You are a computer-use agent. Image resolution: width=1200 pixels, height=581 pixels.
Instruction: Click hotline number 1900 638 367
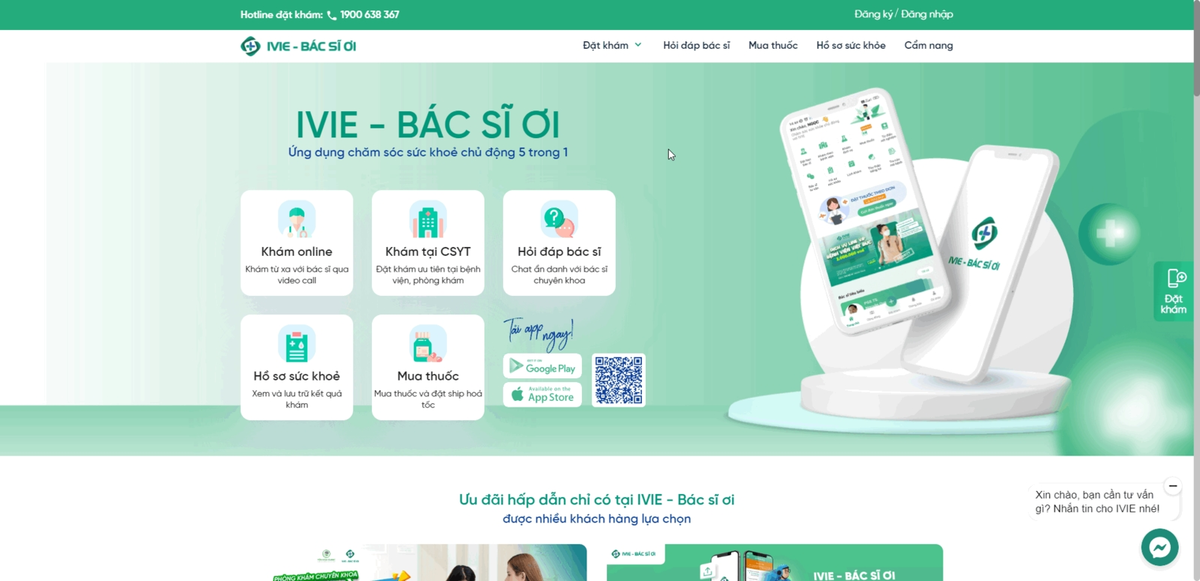pyautogui.click(x=370, y=15)
